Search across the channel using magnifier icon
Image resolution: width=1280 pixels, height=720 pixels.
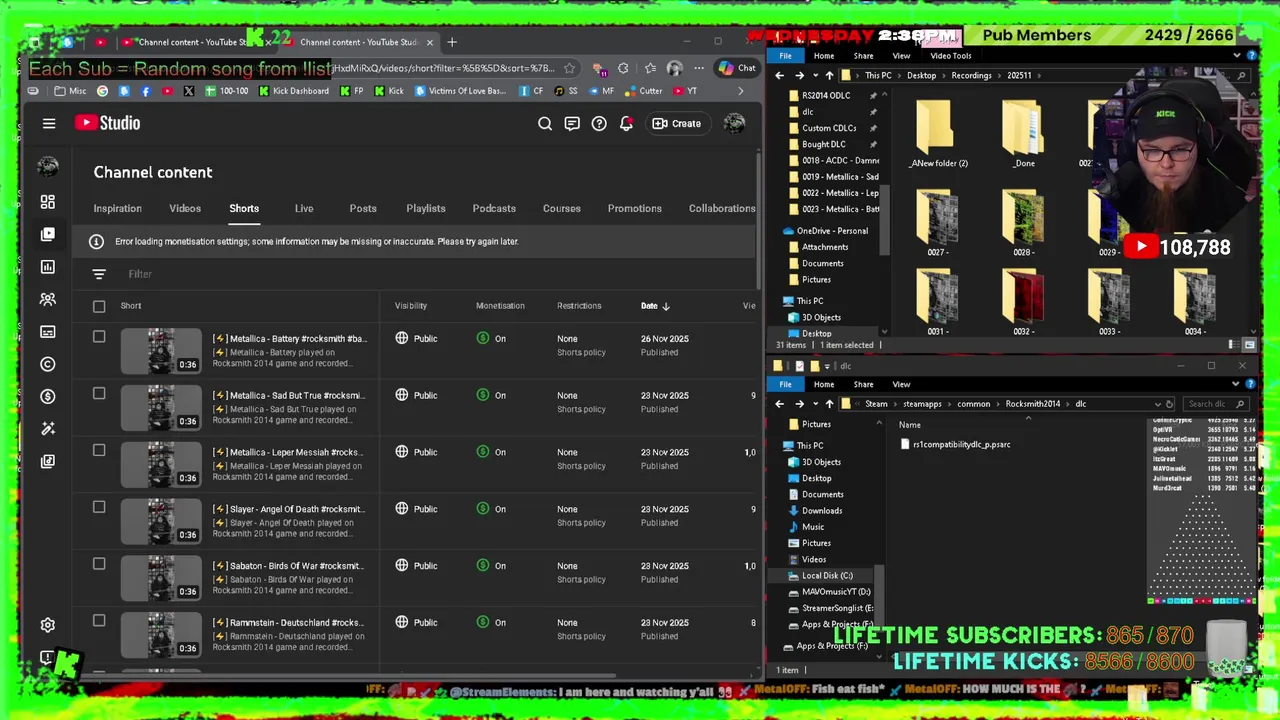tap(545, 123)
